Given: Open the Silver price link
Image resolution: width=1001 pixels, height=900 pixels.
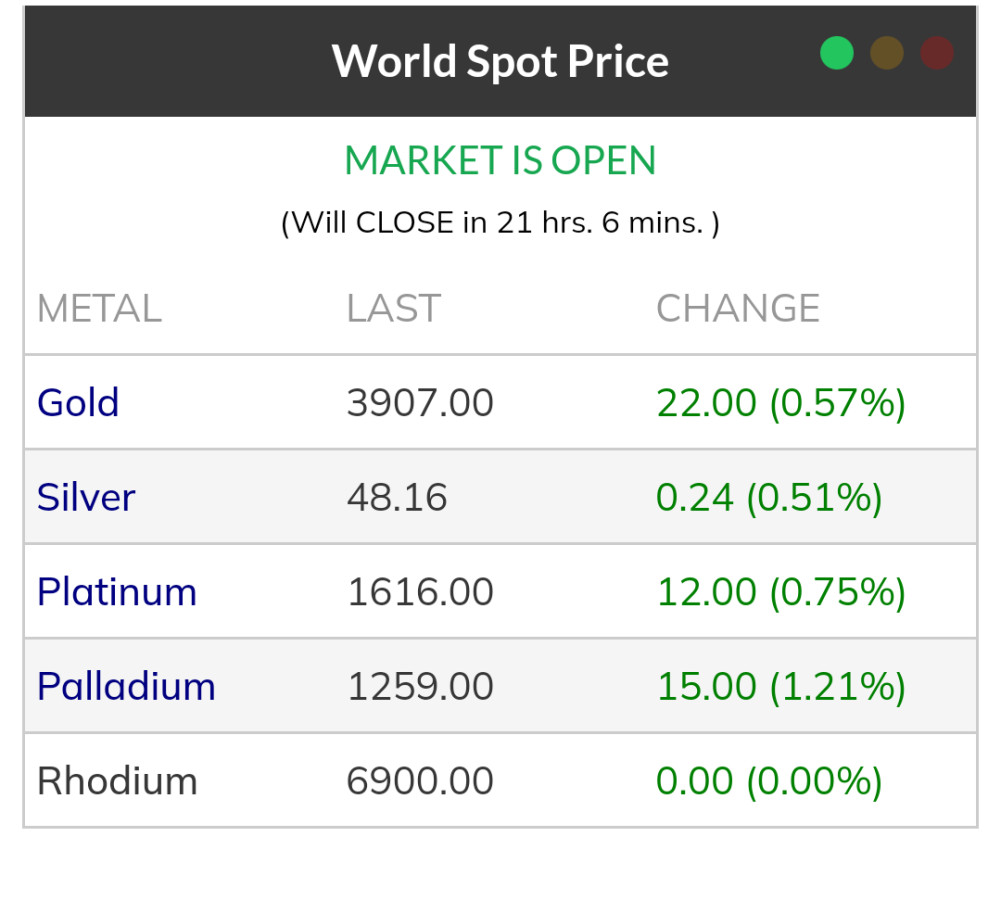Looking at the screenshot, I should click(x=86, y=497).
